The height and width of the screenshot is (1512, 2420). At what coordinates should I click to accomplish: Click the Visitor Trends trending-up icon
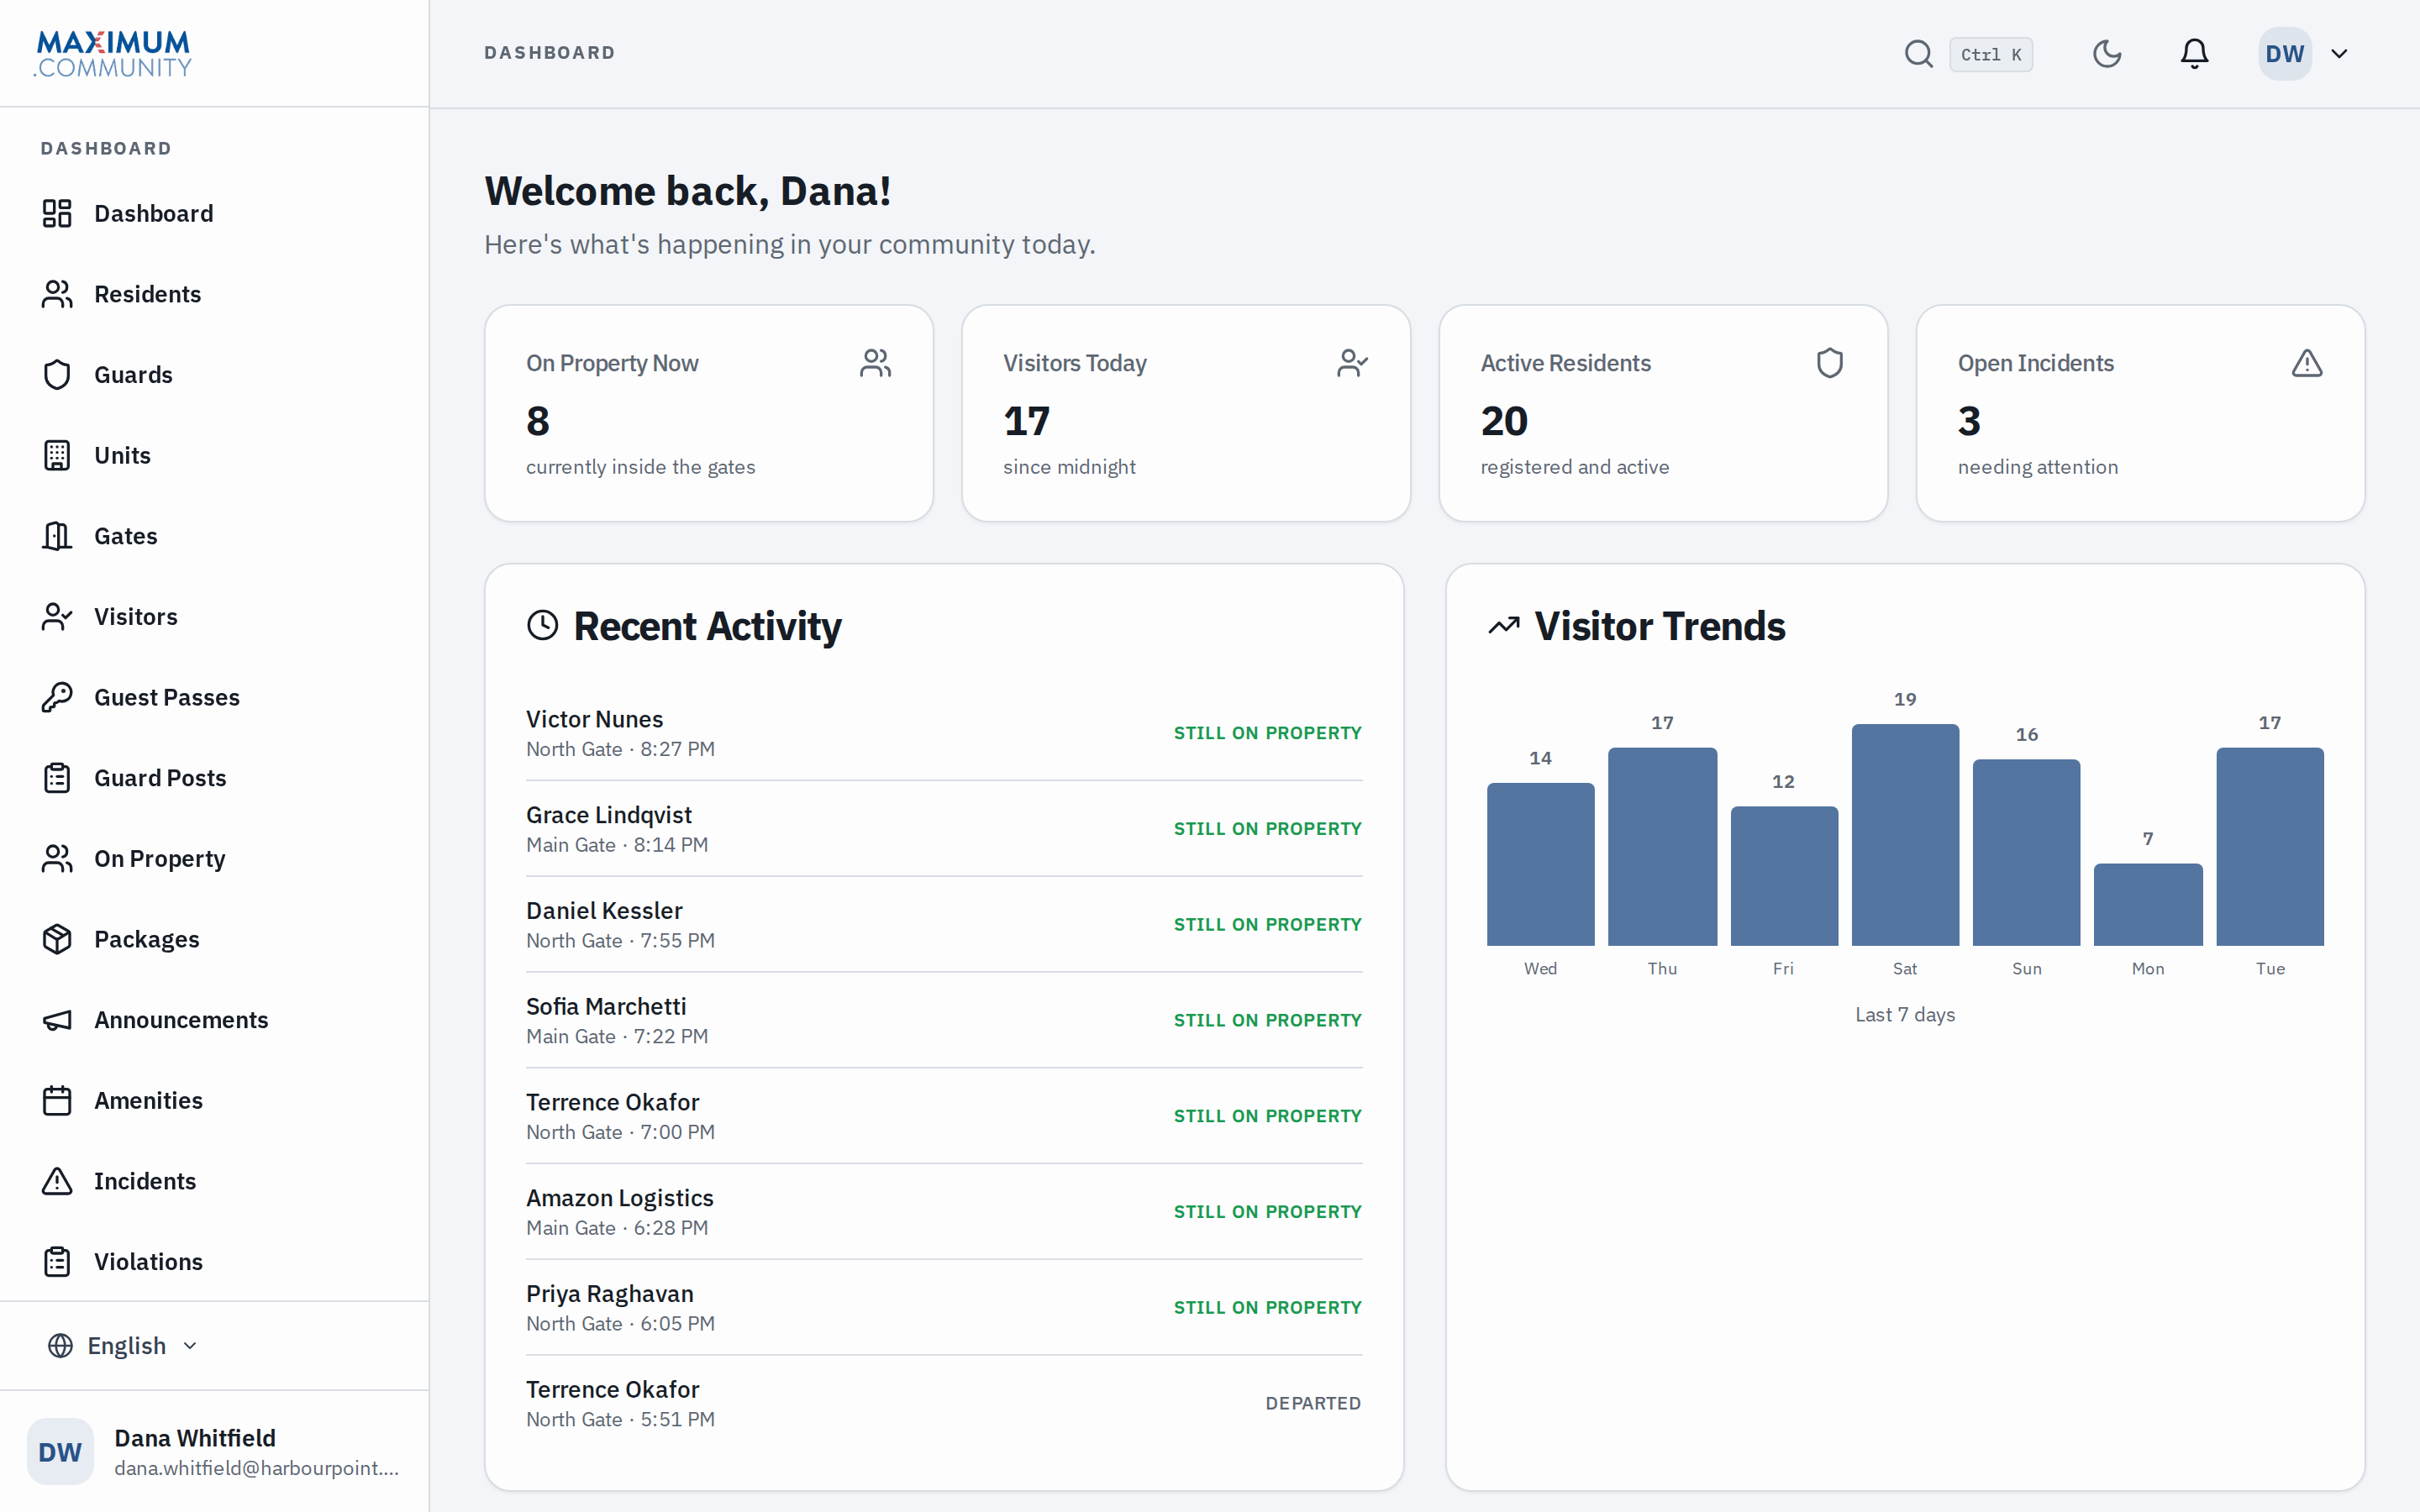(x=1504, y=626)
